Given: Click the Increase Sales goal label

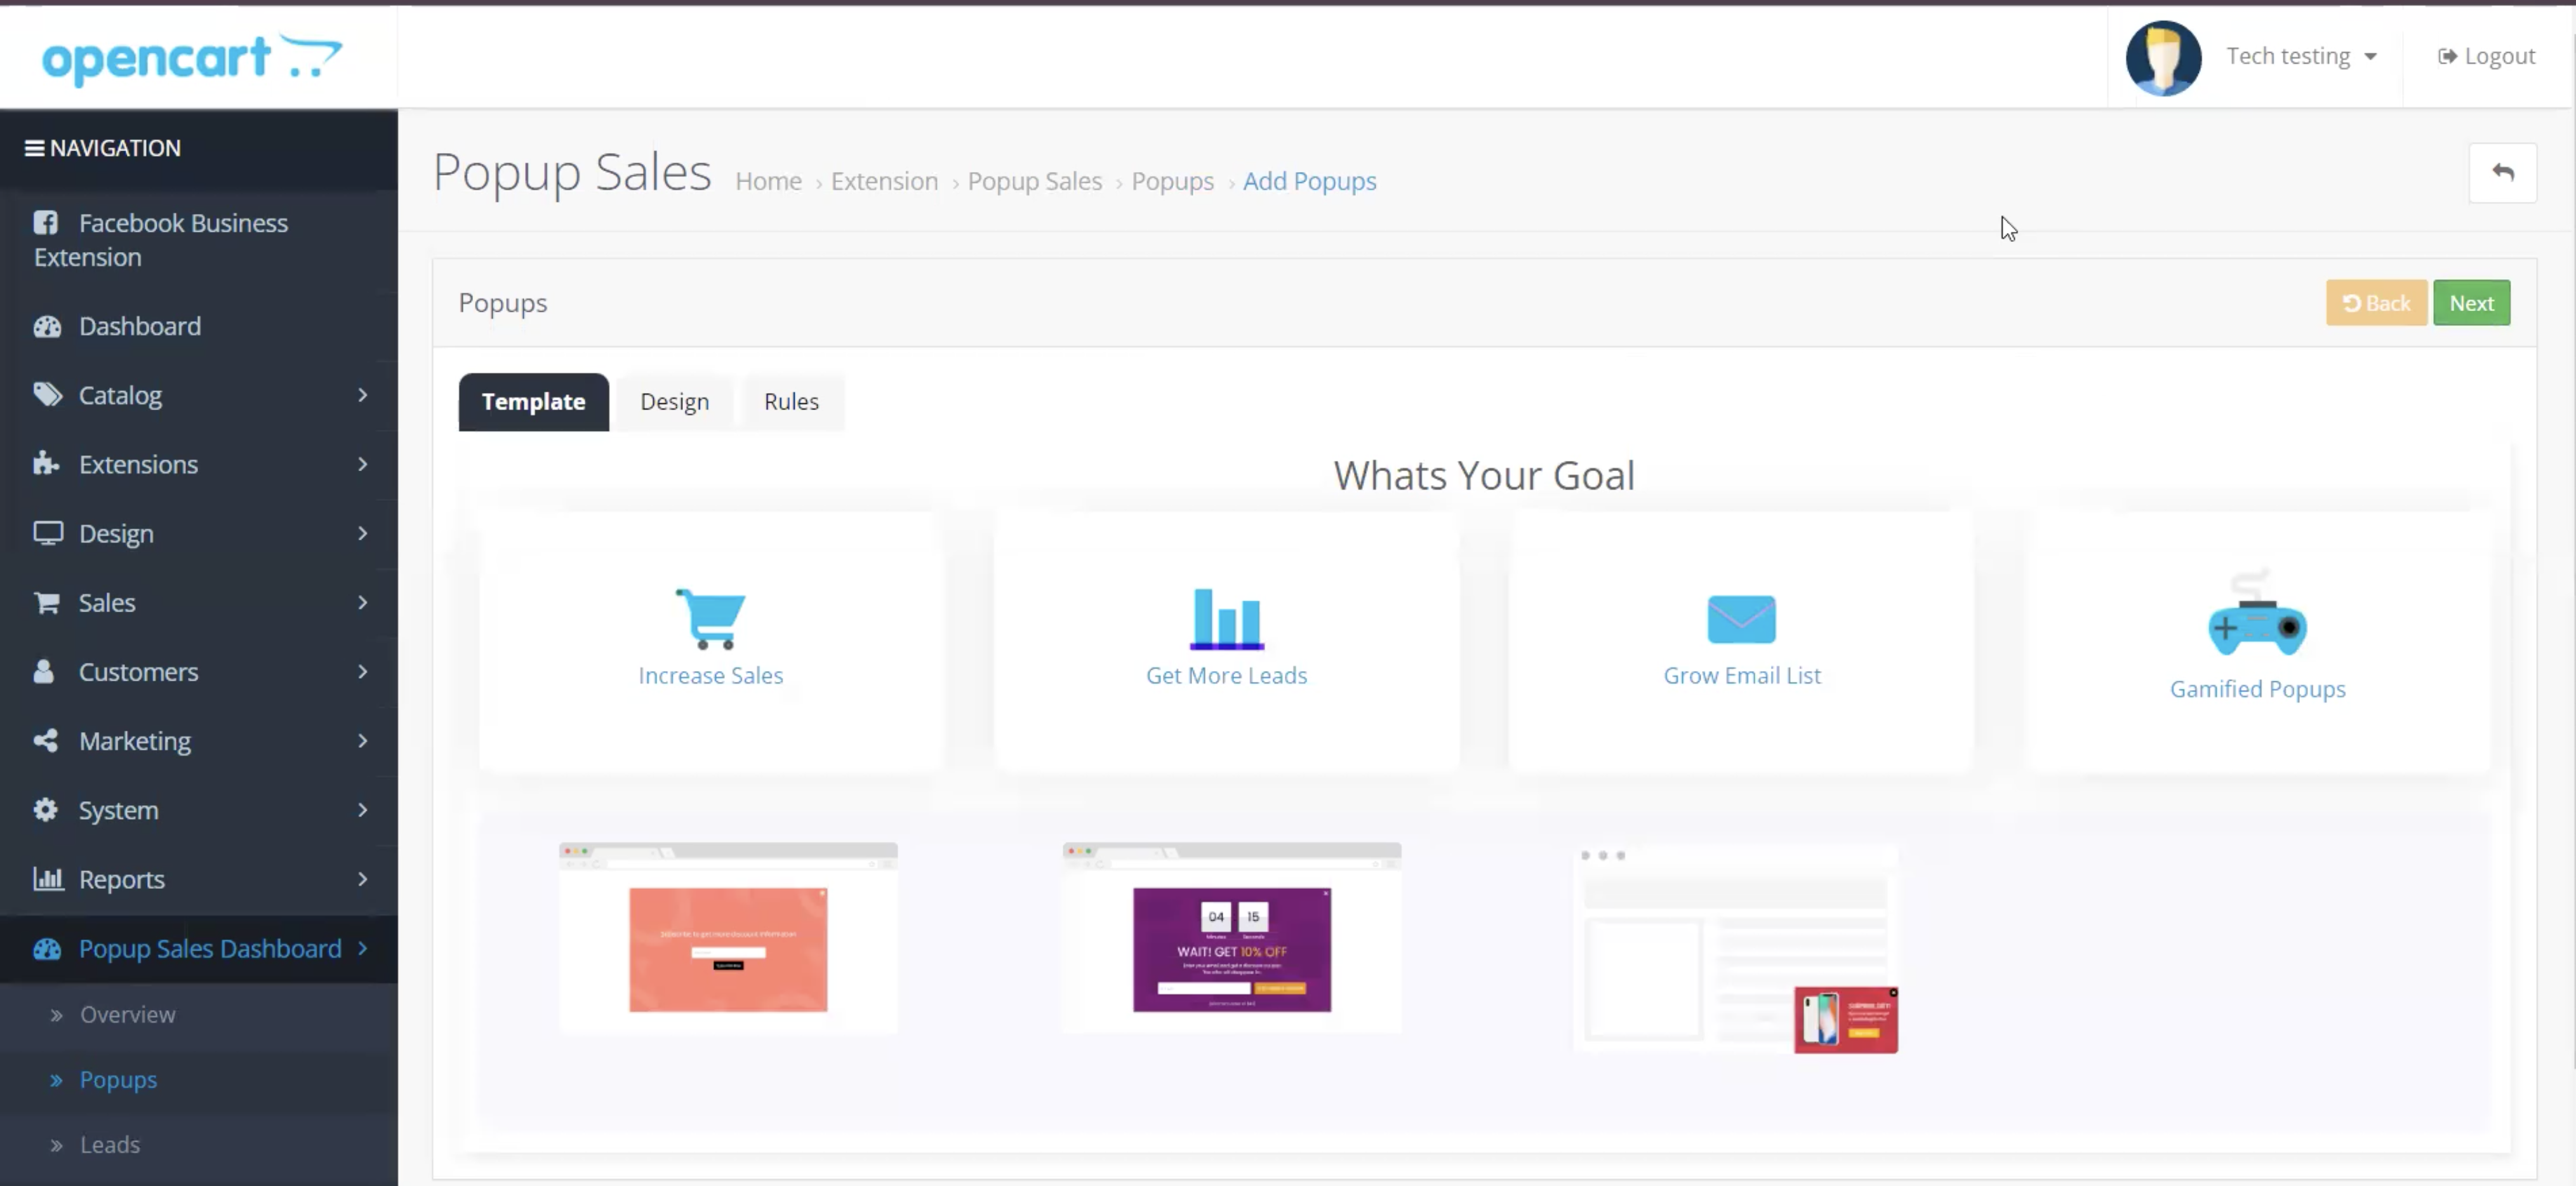Looking at the screenshot, I should coord(710,676).
